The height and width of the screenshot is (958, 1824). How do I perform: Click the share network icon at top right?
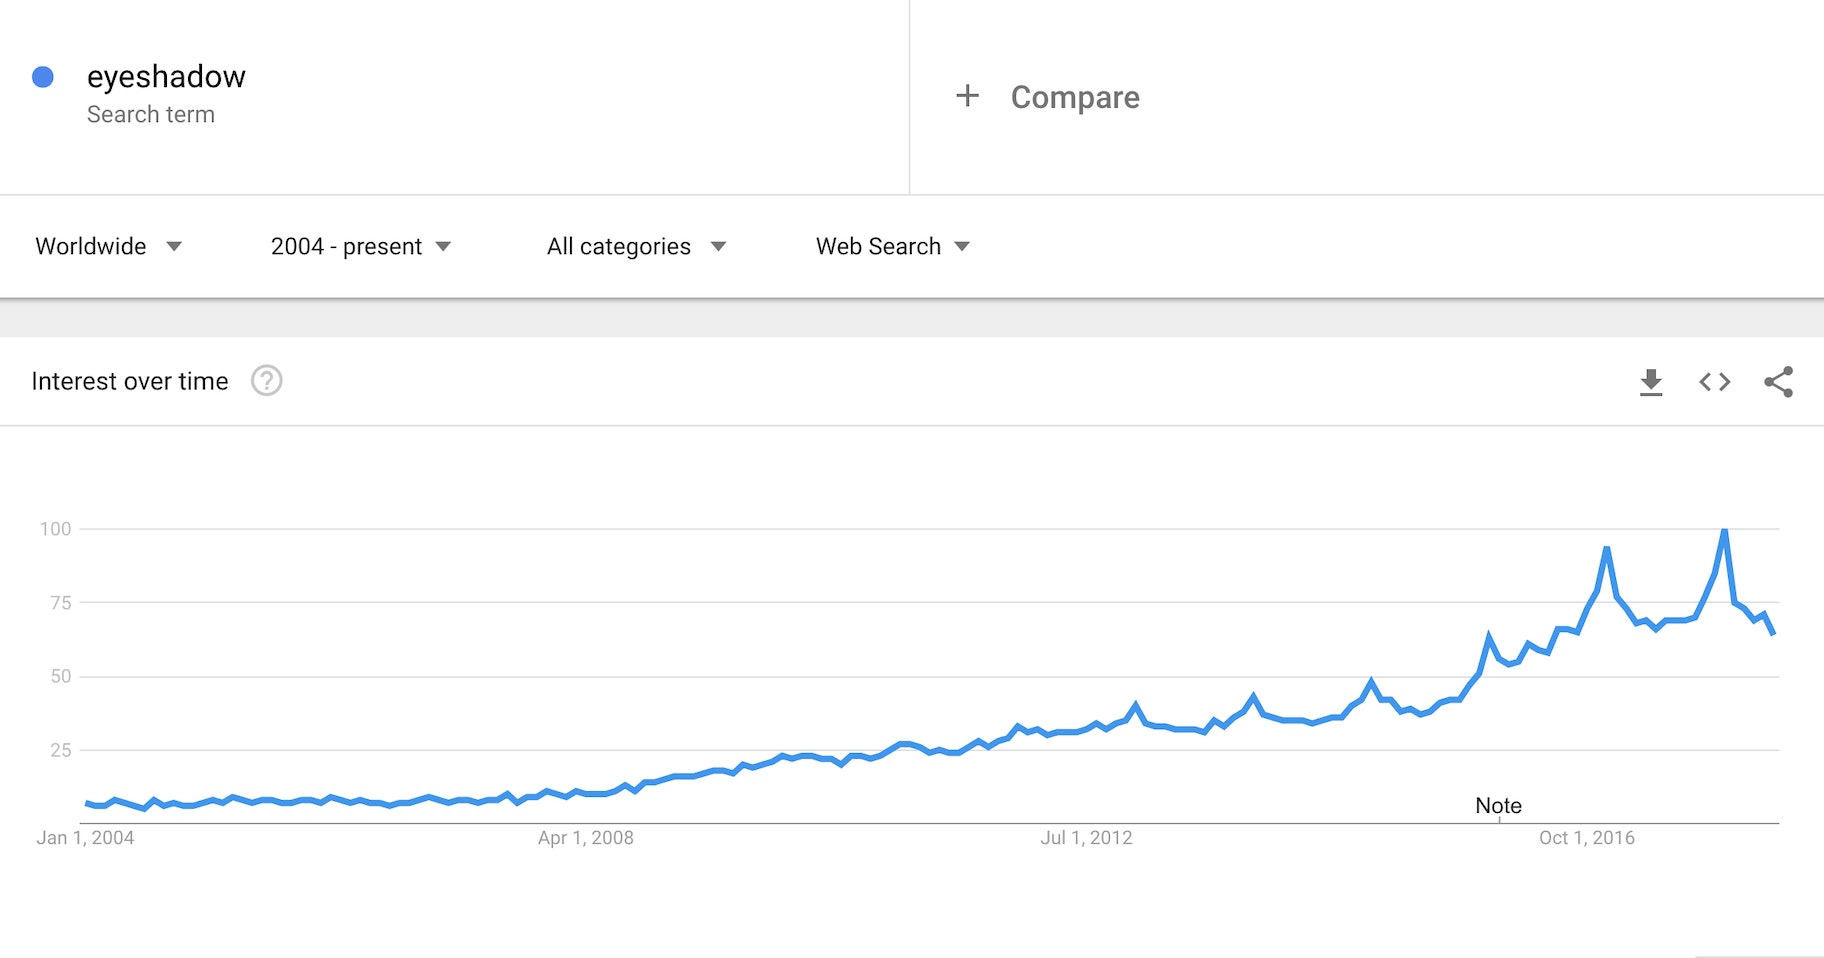[x=1779, y=381]
